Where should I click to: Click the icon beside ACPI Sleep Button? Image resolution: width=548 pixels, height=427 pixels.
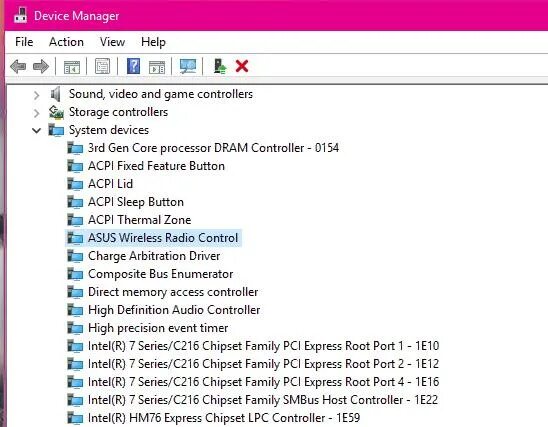pyautogui.click(x=75, y=202)
